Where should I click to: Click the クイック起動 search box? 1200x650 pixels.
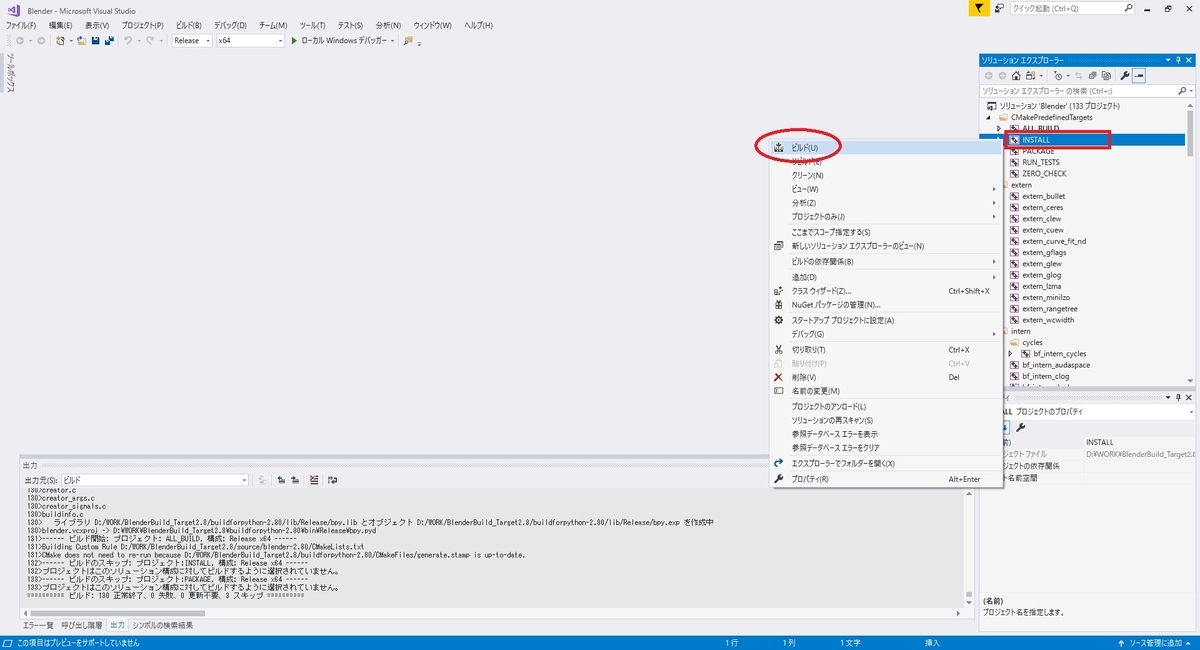pos(1071,8)
